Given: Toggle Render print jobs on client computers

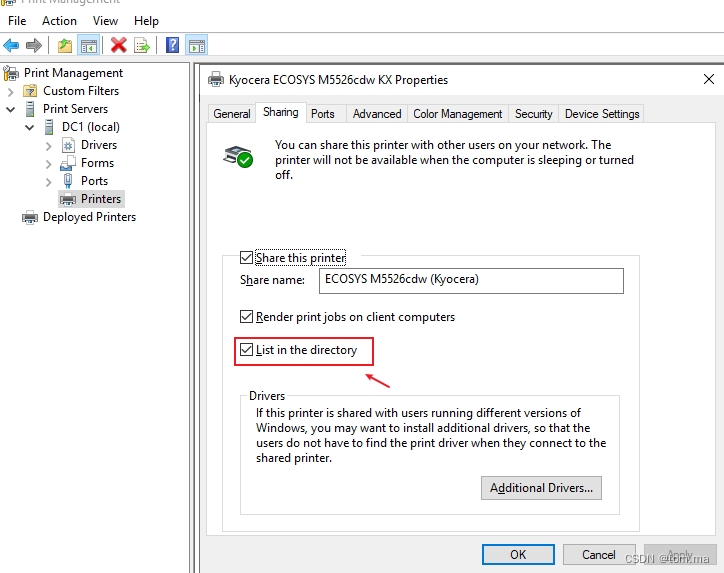Looking at the screenshot, I should tap(246, 317).
